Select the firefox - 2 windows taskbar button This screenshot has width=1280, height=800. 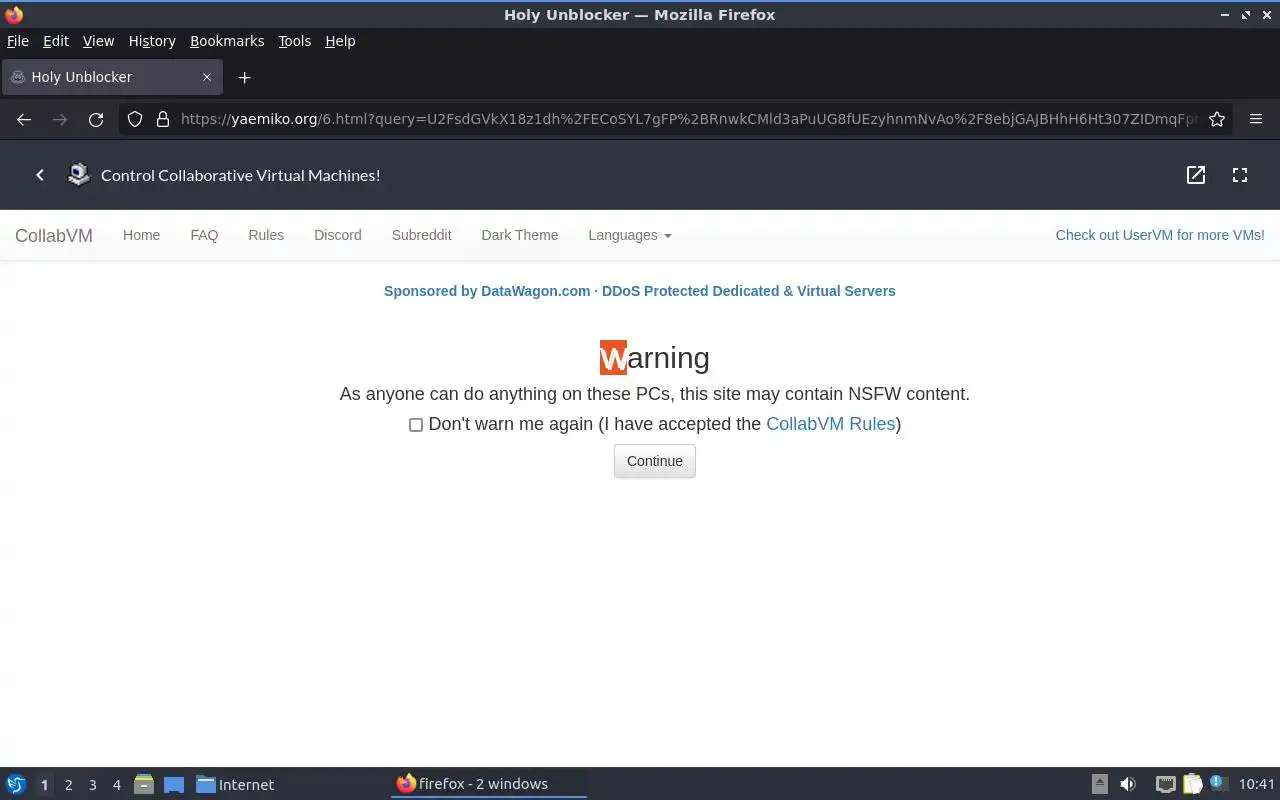[488, 784]
